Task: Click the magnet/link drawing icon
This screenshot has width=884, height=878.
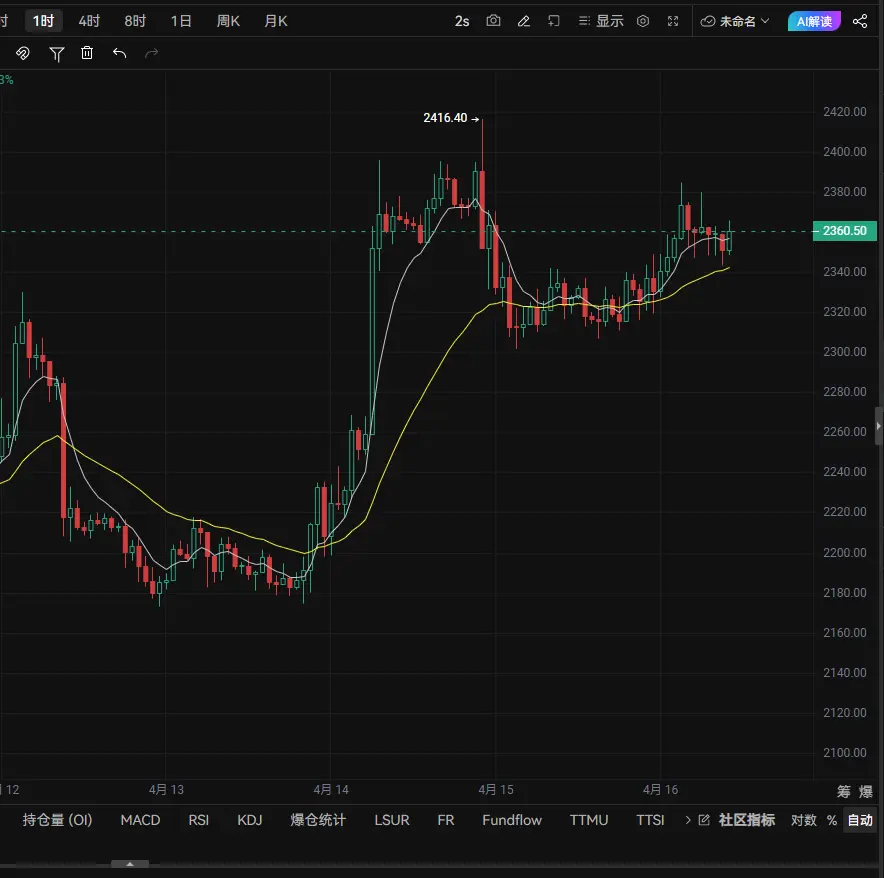Action: (23, 53)
